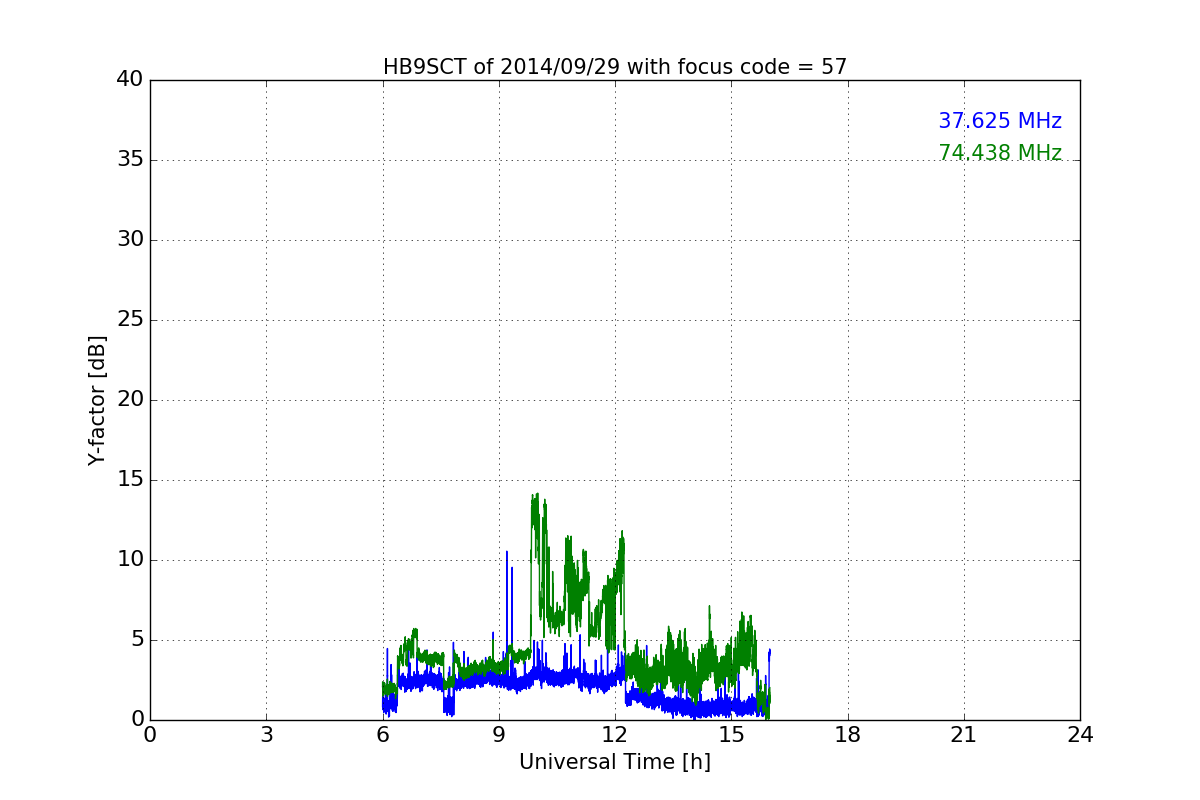
Task: Click the green '74.438 MHz' legend label
Action: coord(1000,153)
